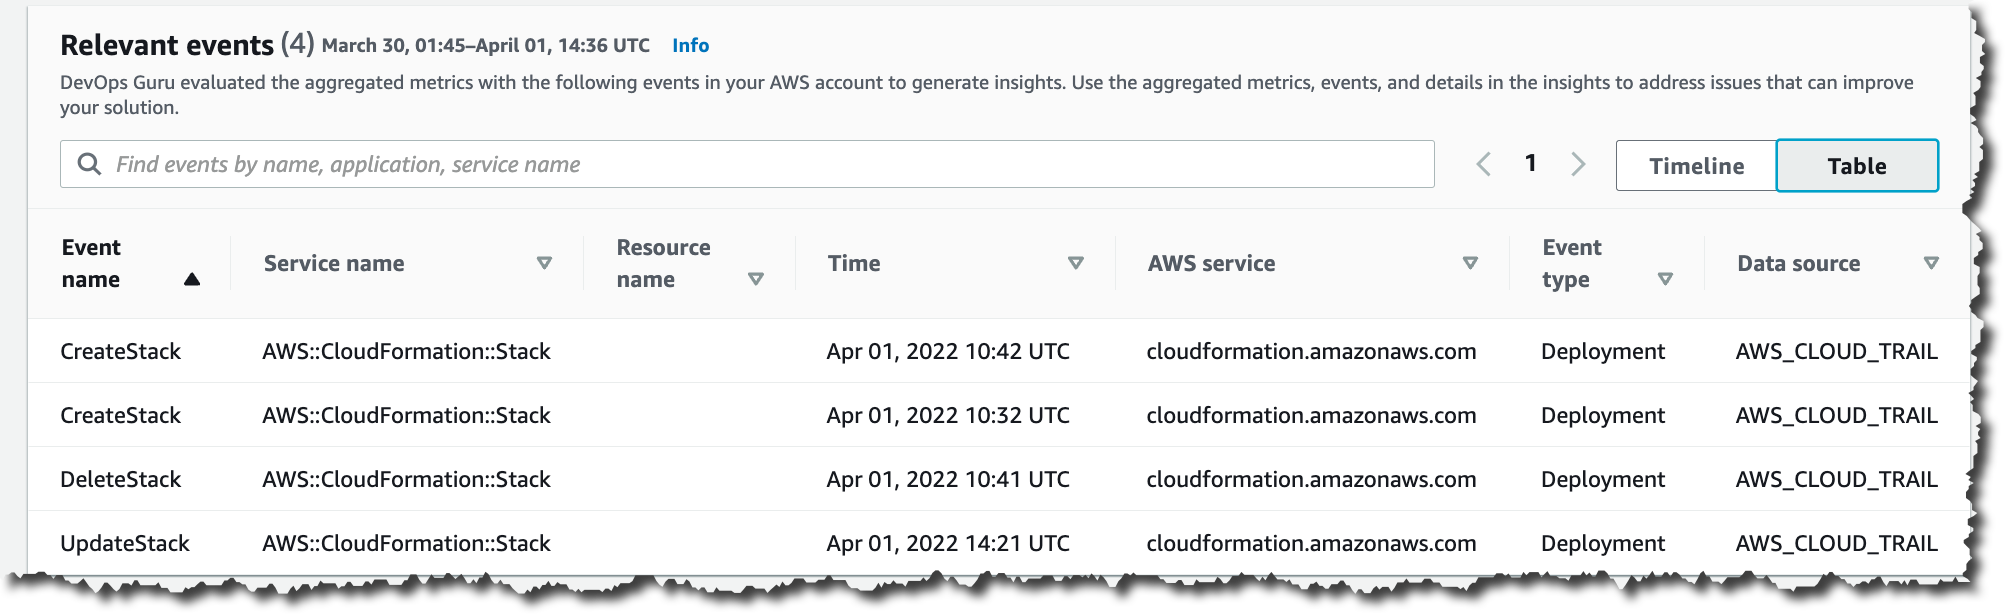Select page number 1

click(x=1530, y=163)
